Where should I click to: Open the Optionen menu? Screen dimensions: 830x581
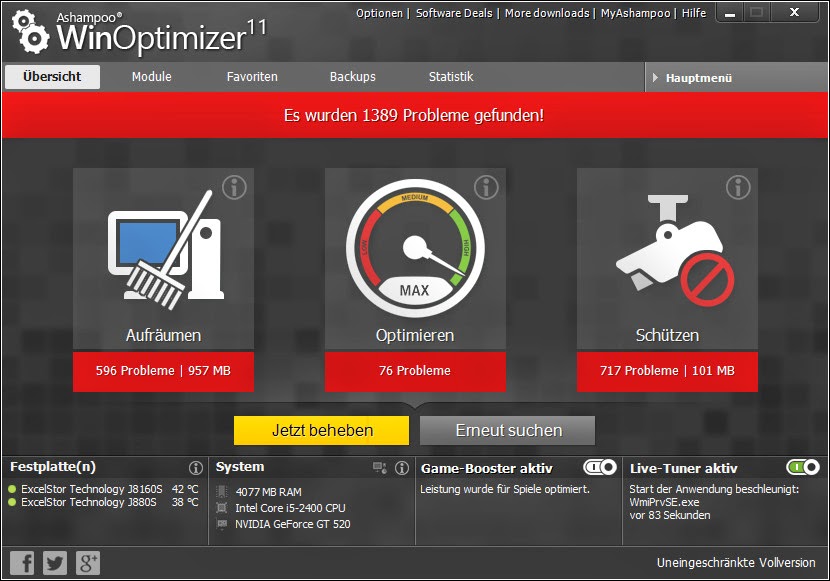point(379,13)
